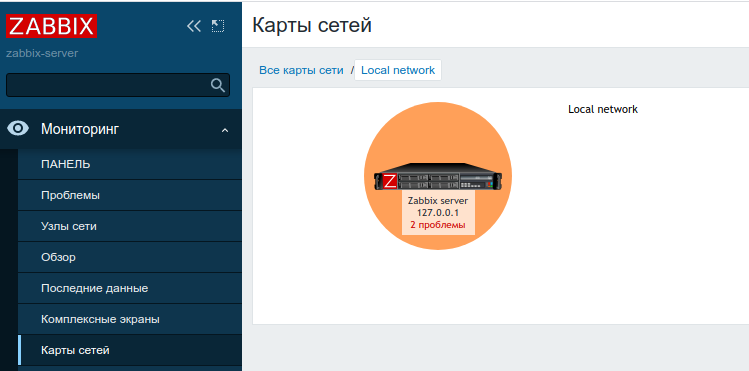Click the magnifier search icon

pyautogui.click(x=217, y=85)
